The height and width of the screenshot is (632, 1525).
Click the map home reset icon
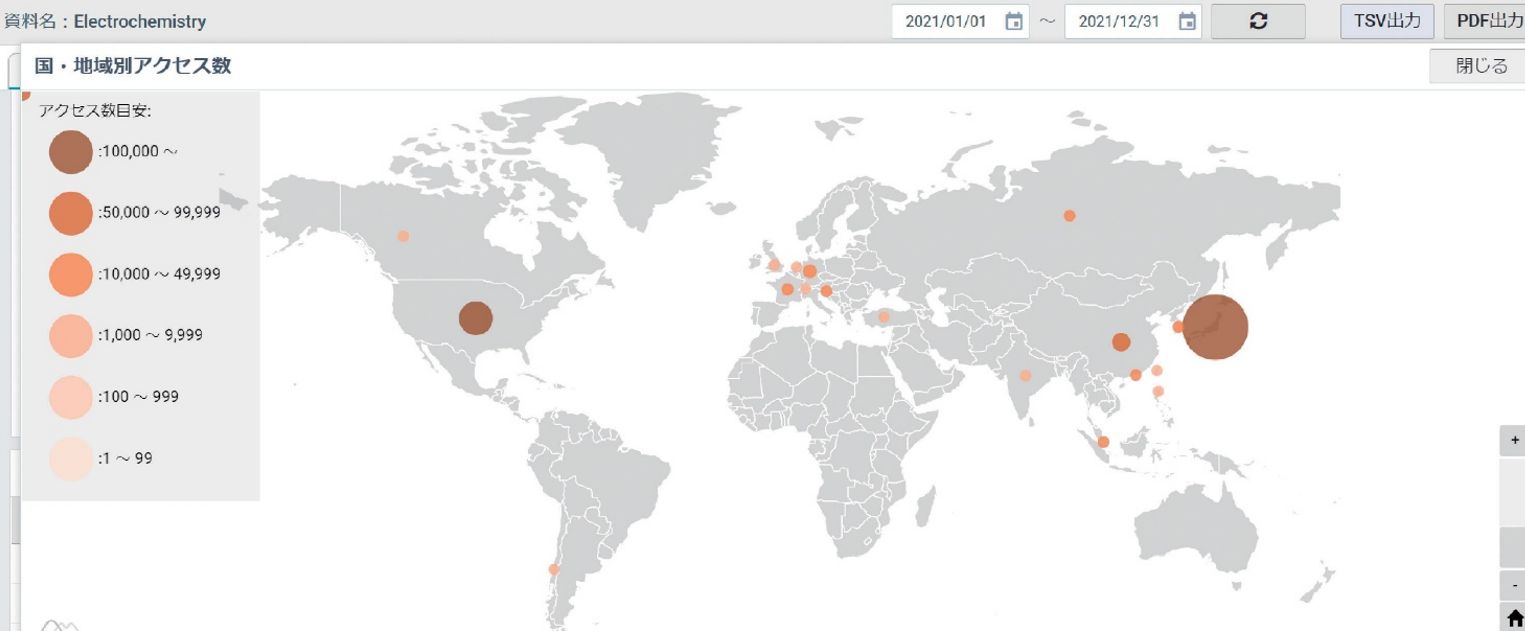(1514, 619)
